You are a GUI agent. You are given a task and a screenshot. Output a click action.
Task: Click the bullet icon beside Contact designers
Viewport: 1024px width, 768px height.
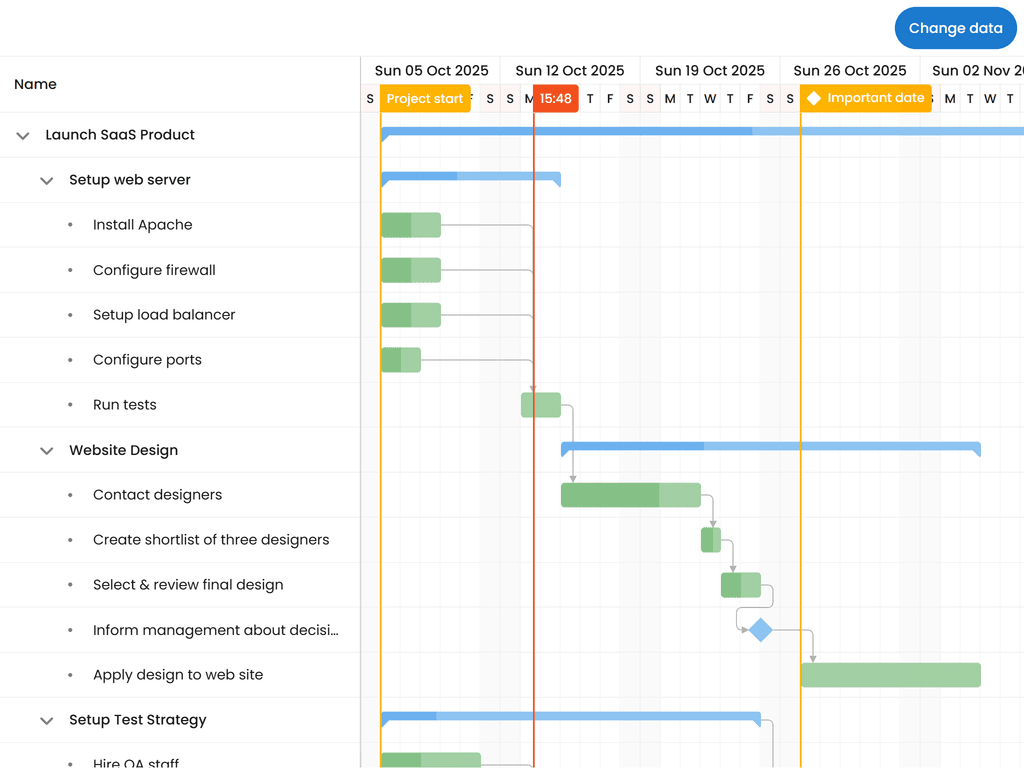click(x=68, y=494)
